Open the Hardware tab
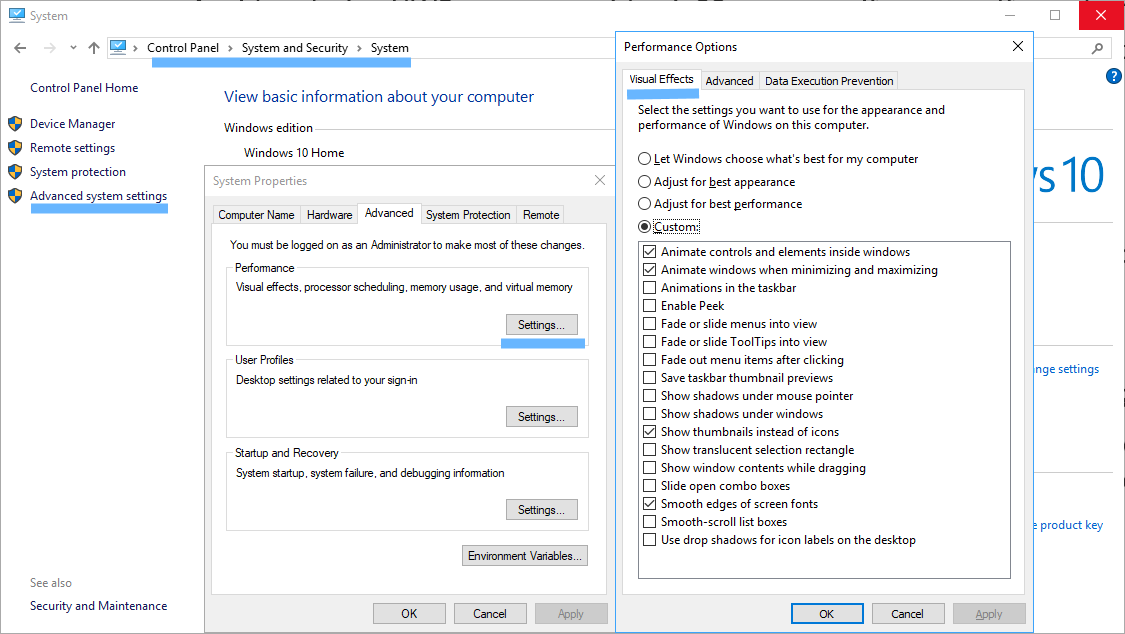This screenshot has width=1125, height=634. (329, 214)
